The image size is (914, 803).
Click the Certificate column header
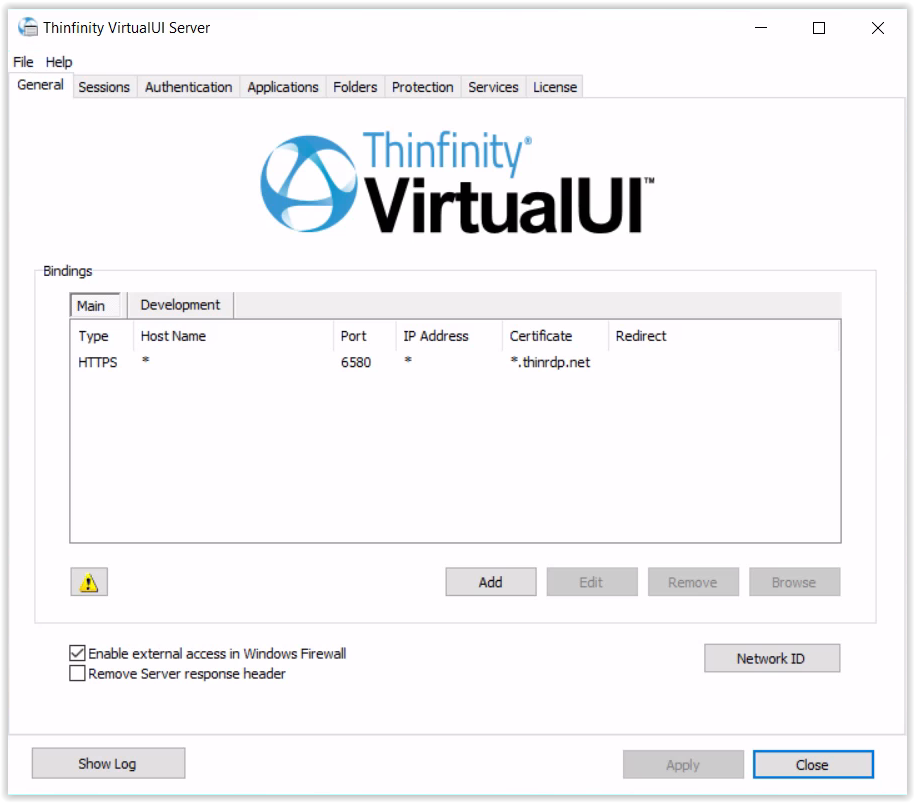[x=541, y=336]
